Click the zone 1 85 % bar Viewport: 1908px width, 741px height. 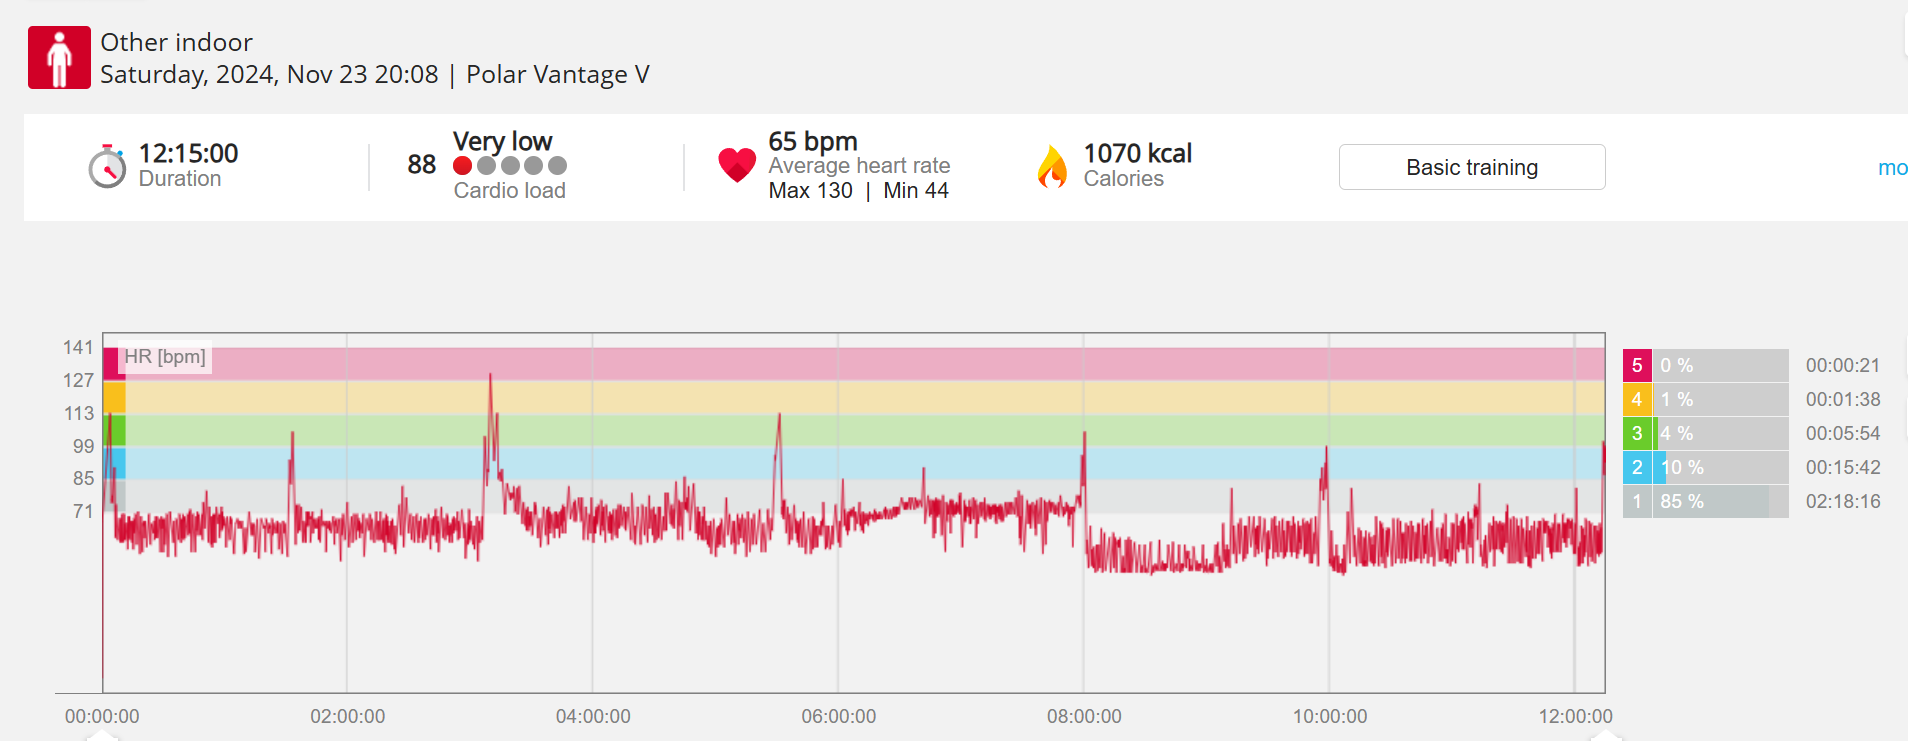coord(1720,502)
